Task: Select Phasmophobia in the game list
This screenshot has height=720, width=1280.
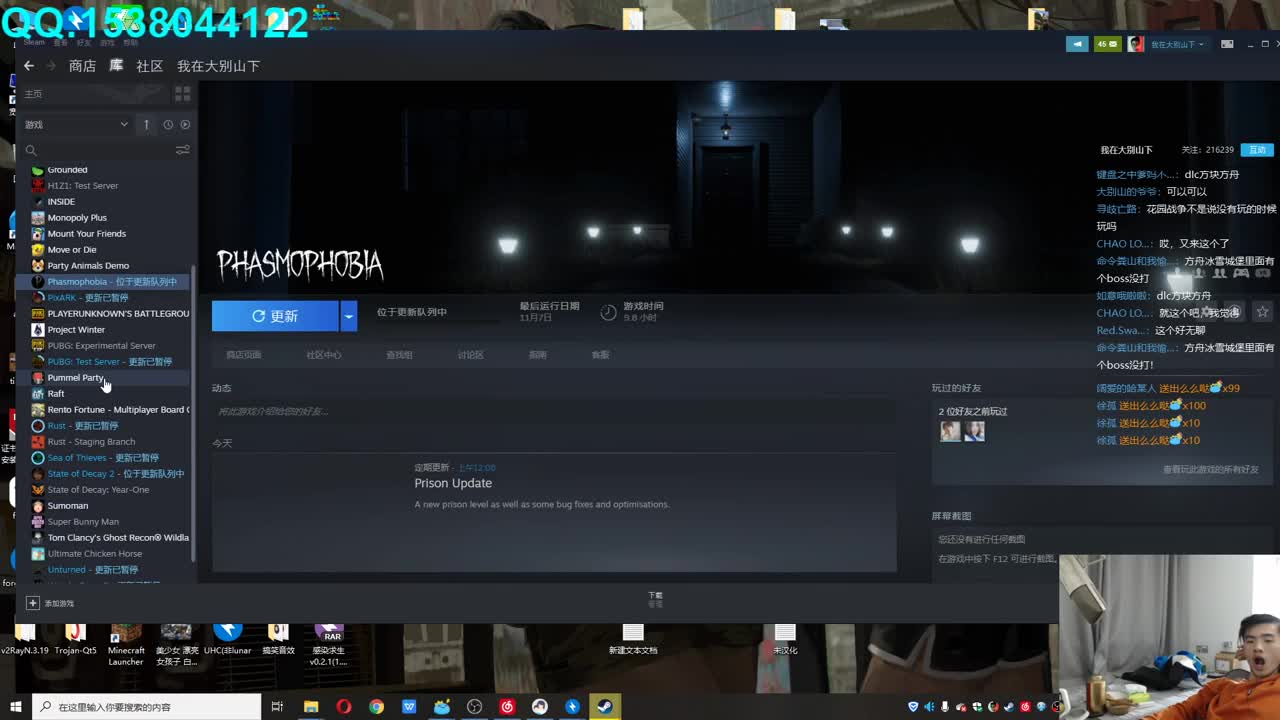Action: 105,282
